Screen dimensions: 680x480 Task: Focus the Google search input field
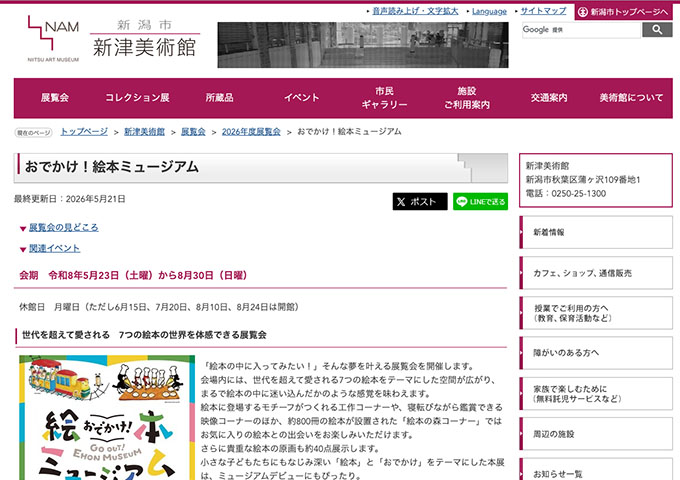[x=581, y=30]
